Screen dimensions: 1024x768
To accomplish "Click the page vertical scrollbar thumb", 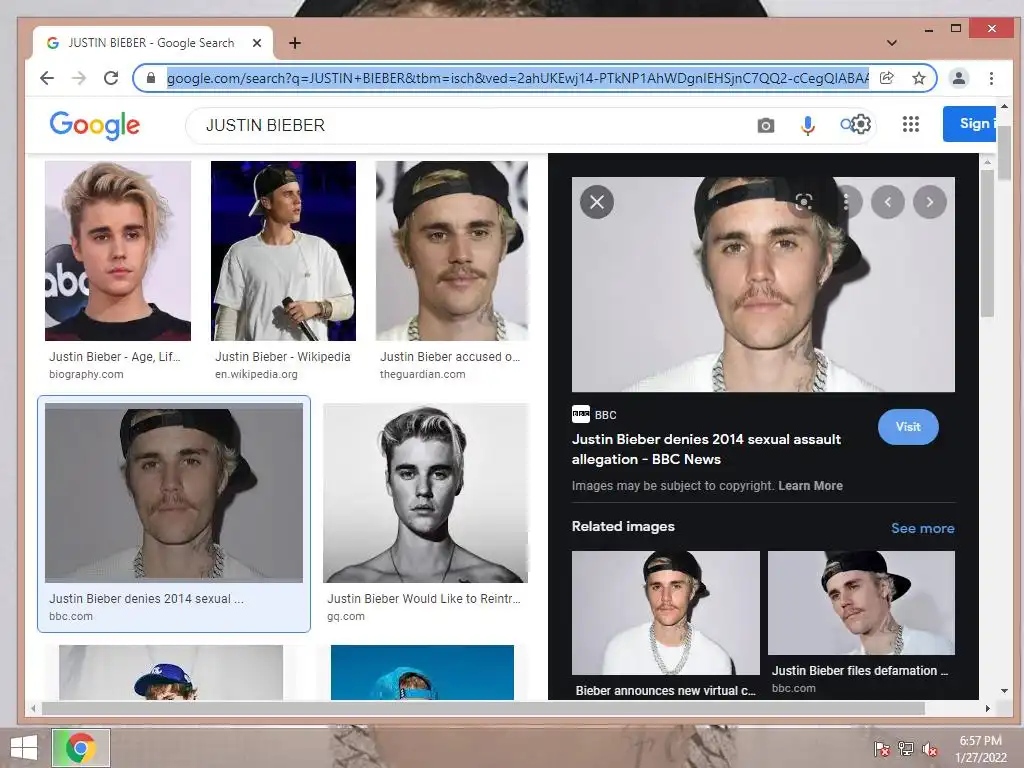I will (1004, 153).
